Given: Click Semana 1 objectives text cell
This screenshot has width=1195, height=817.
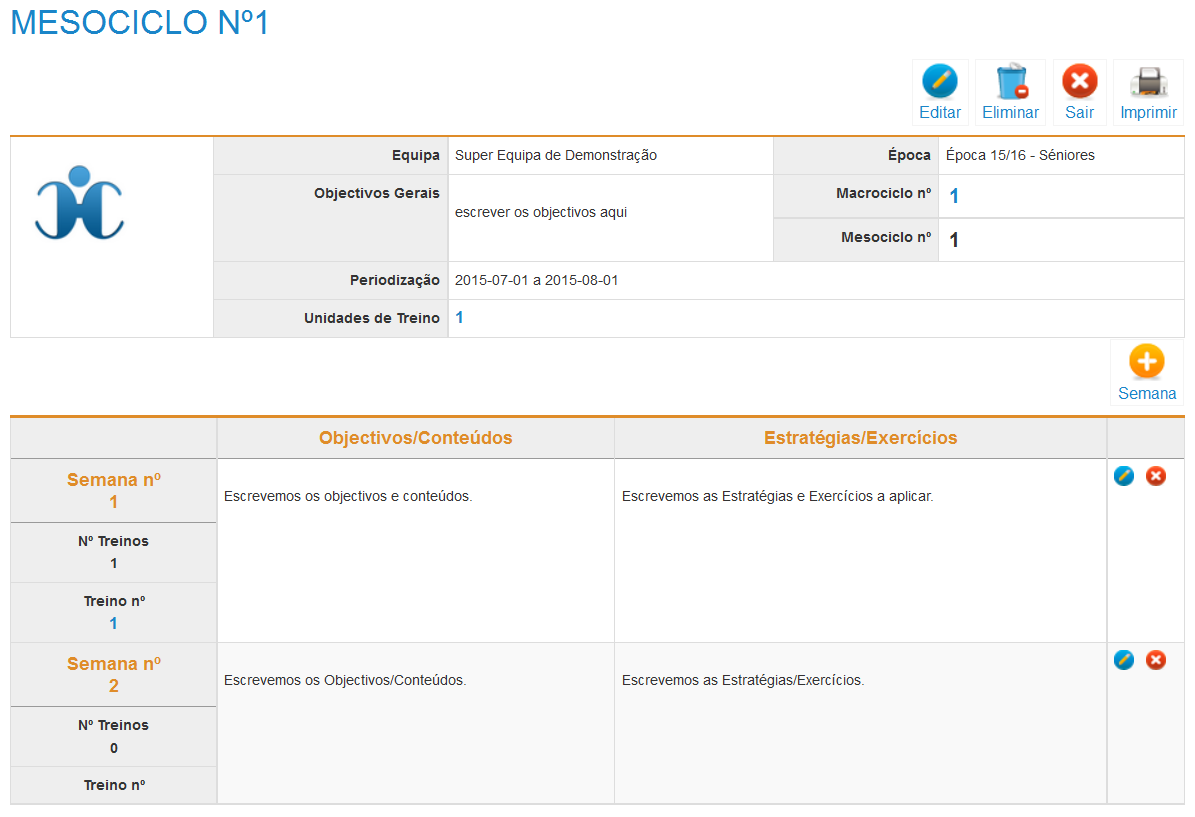Looking at the screenshot, I should click(348, 496).
